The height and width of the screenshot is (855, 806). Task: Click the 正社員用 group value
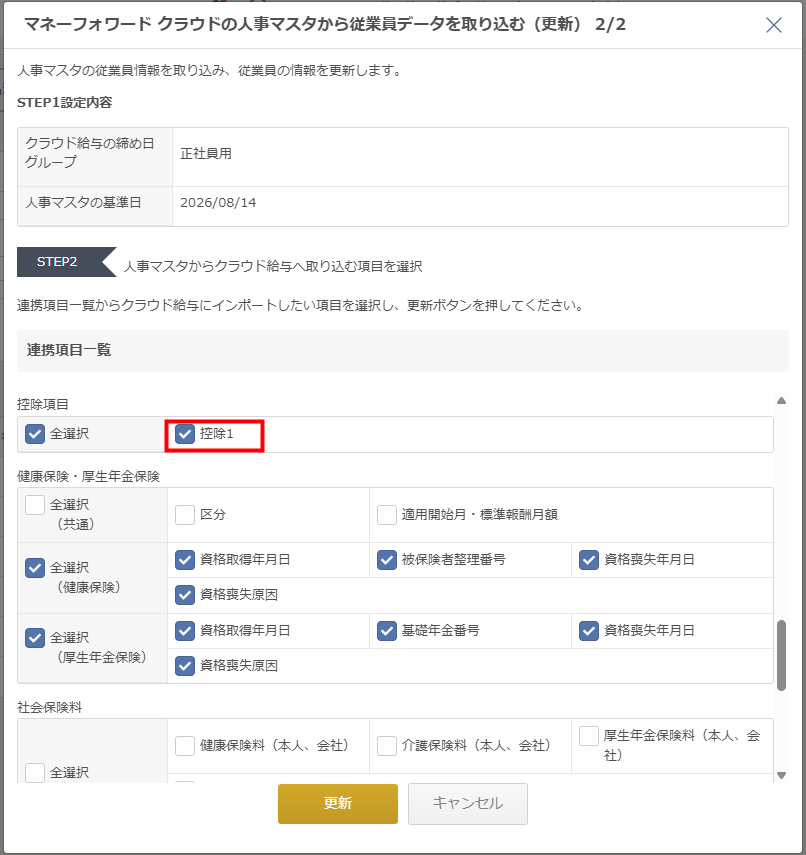[x=206, y=154]
